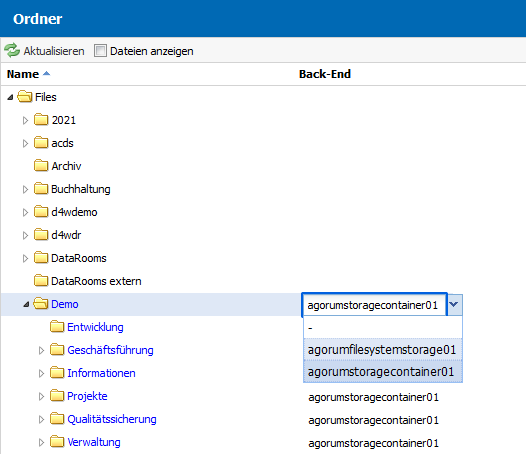Click the DataRooms extern folder icon
Screen dimensions: 526x454
click(x=41, y=281)
